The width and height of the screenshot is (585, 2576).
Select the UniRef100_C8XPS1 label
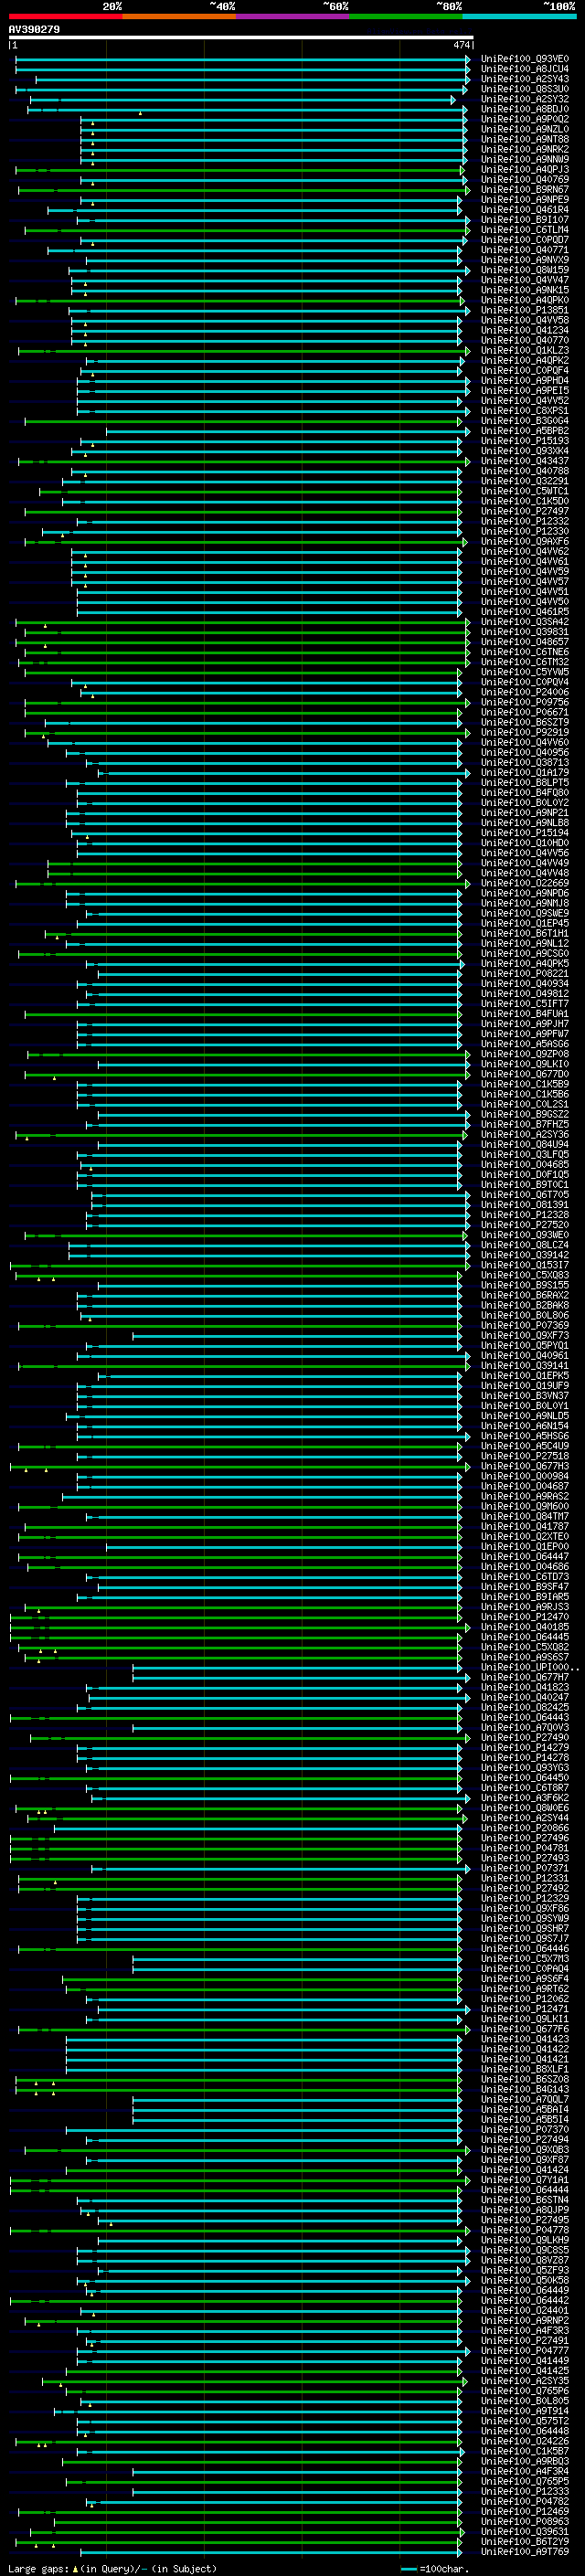coord(524,411)
